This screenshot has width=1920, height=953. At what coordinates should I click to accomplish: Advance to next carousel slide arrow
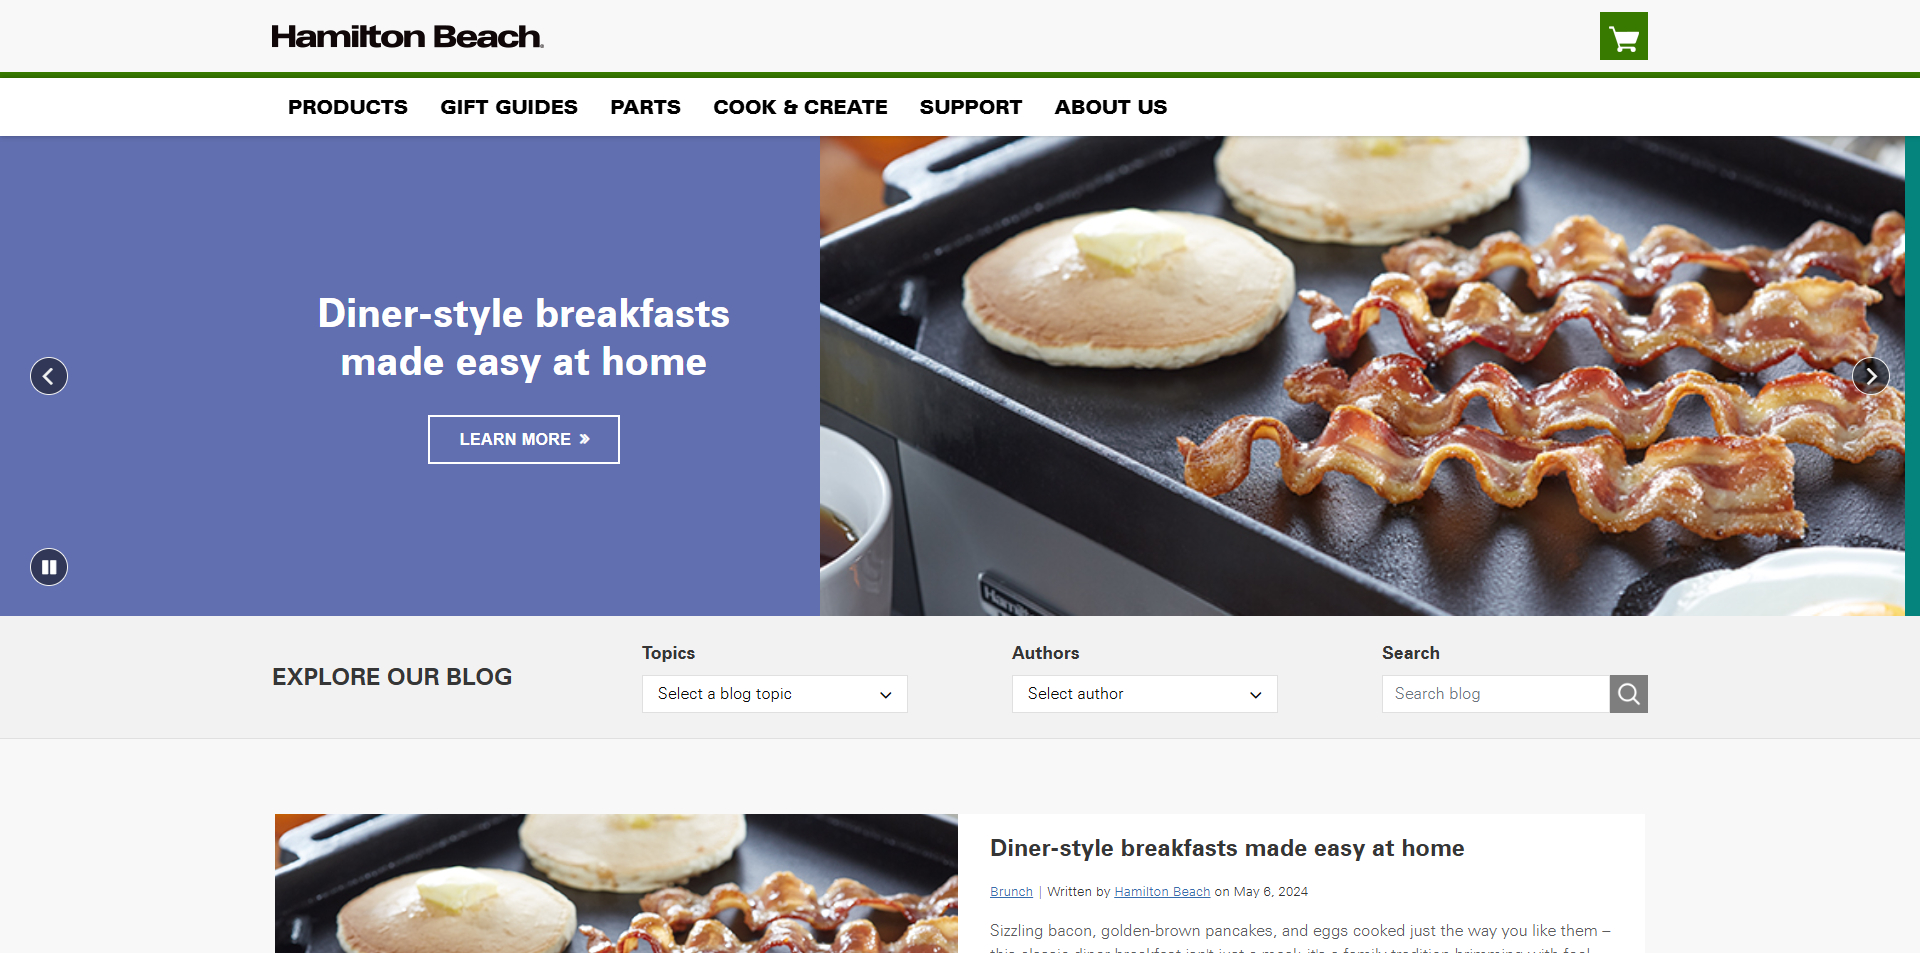[x=1870, y=376]
